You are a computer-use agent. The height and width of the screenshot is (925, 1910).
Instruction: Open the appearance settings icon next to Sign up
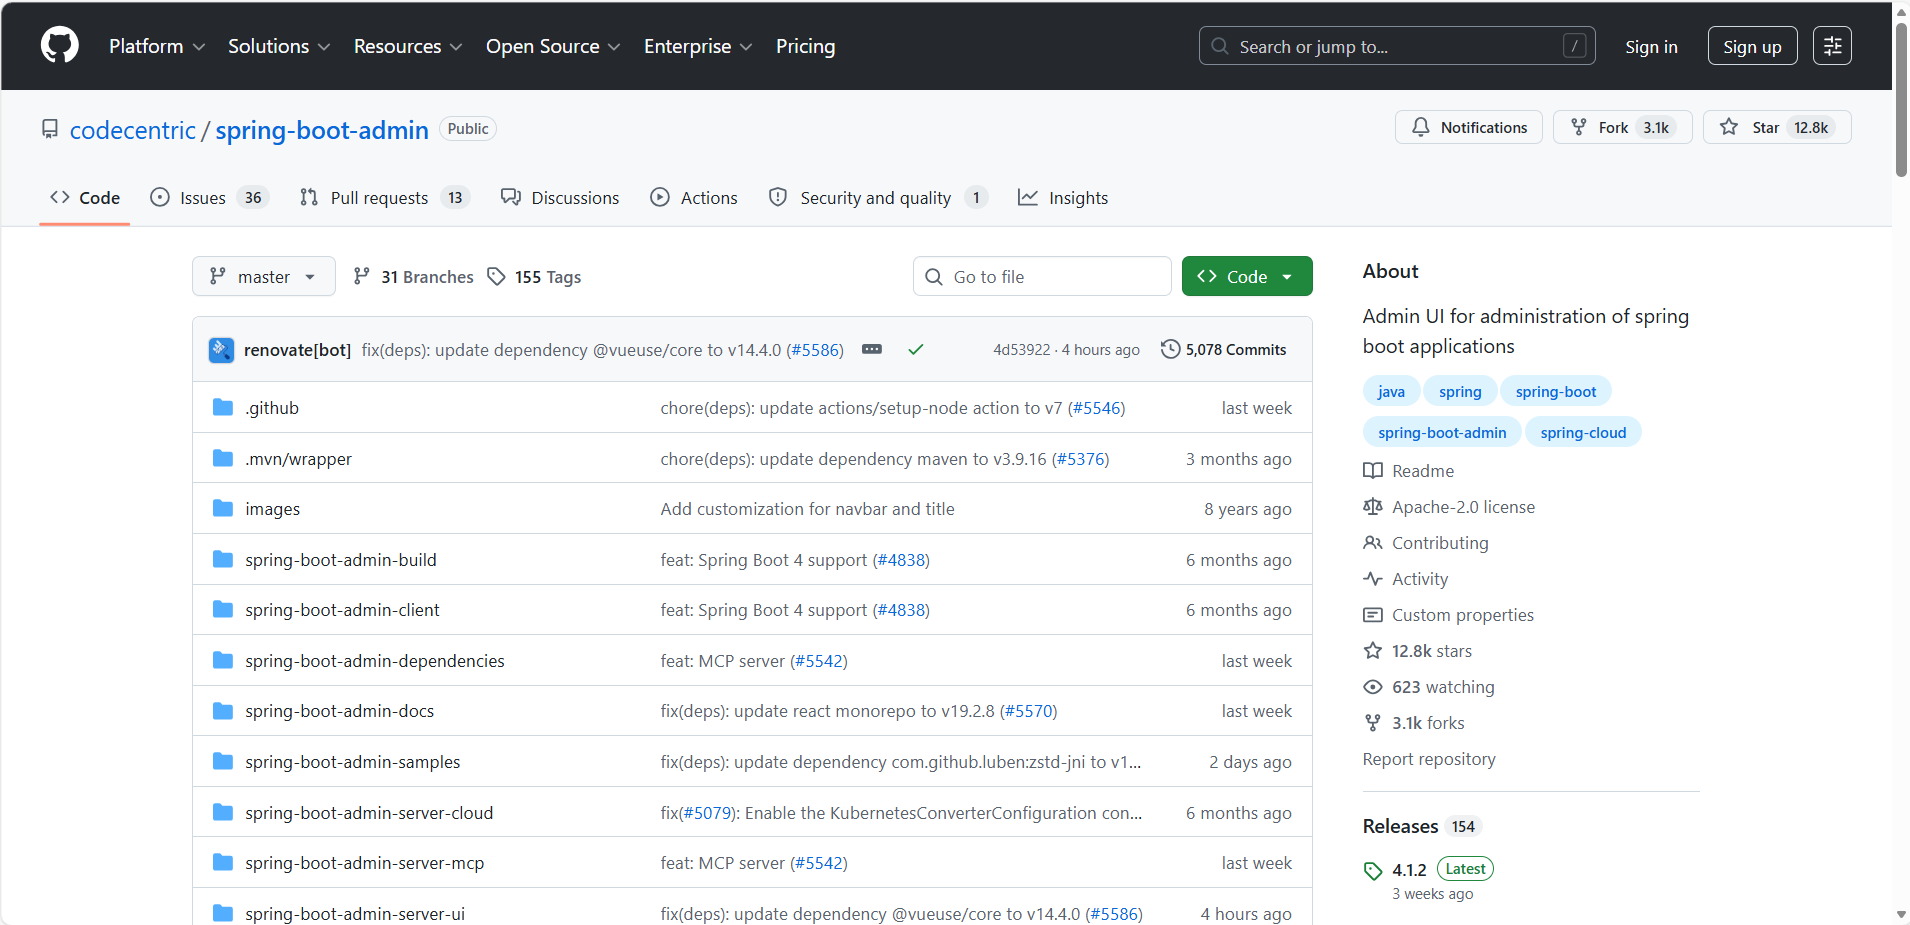pyautogui.click(x=1833, y=46)
